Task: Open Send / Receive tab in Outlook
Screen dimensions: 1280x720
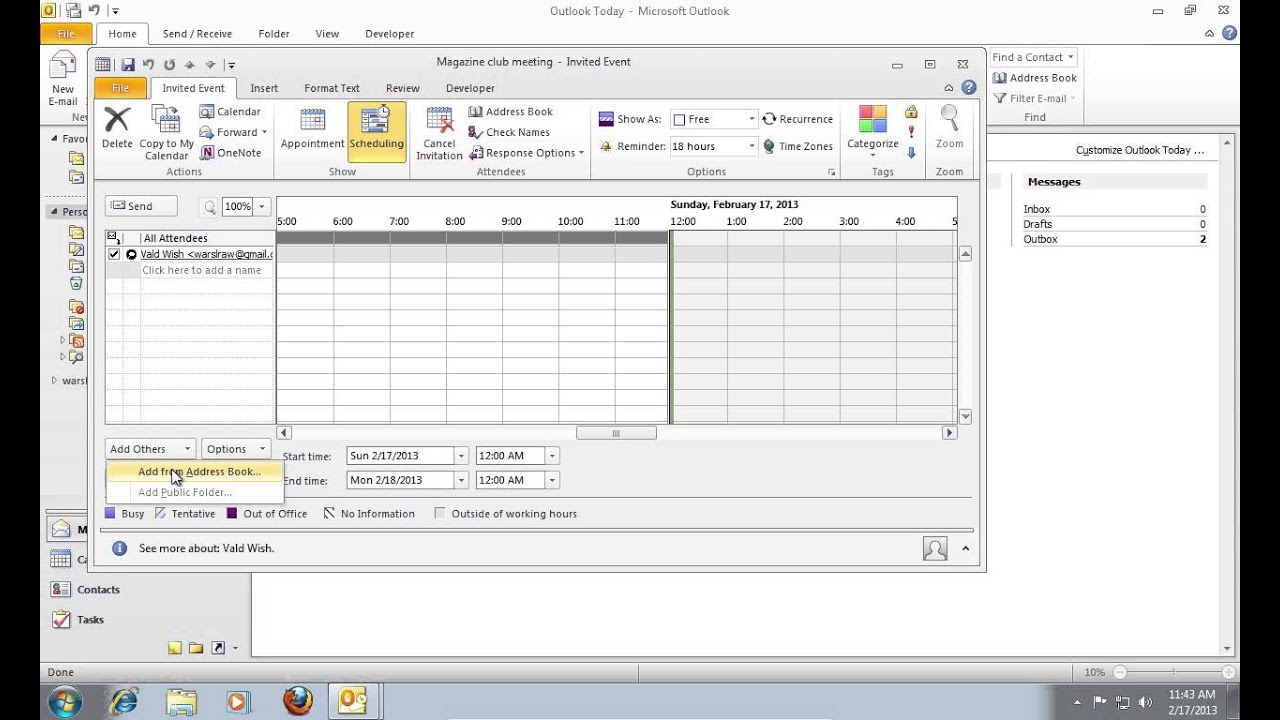Action: 197,33
